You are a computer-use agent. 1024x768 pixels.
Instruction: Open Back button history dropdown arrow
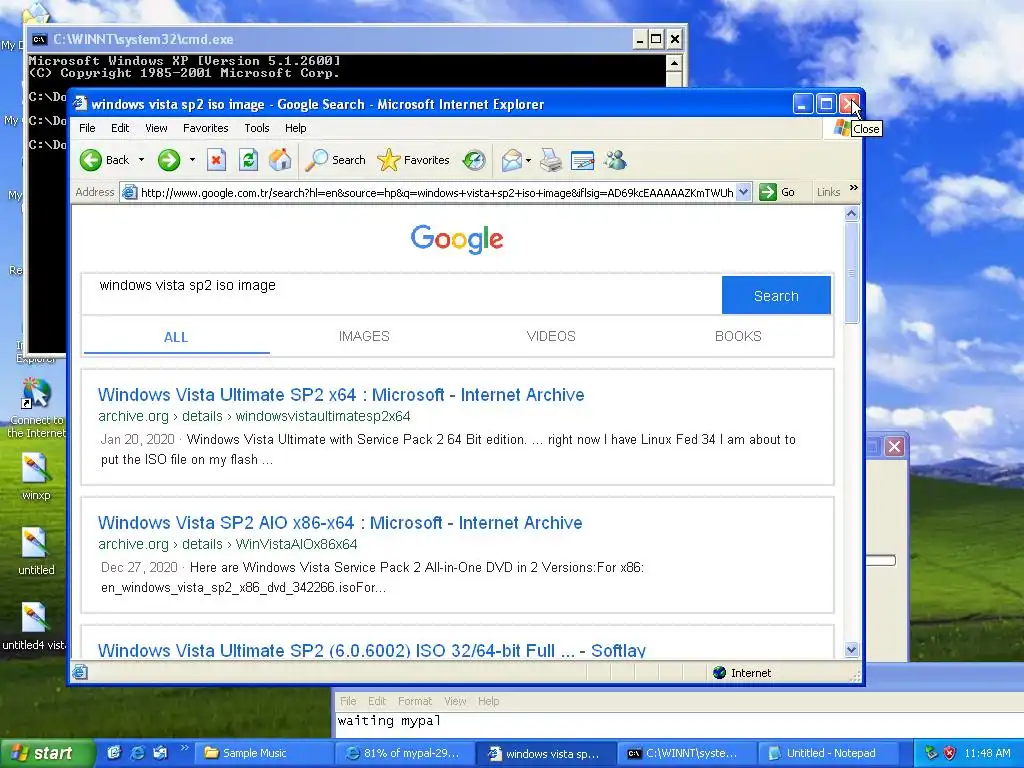click(x=141, y=160)
